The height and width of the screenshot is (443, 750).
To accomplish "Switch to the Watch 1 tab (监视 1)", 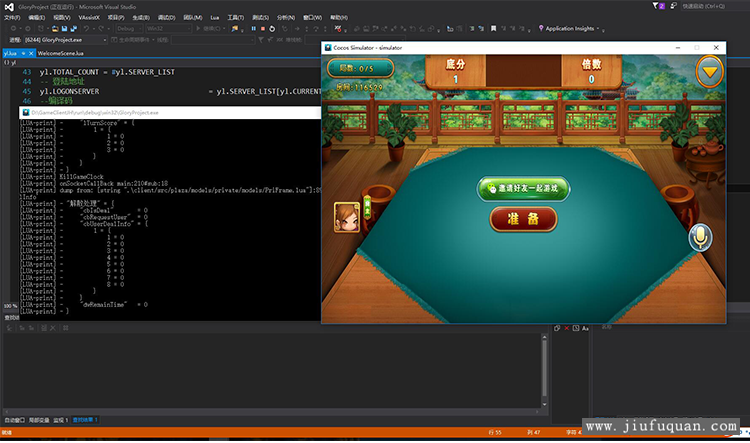I will click(x=61, y=420).
